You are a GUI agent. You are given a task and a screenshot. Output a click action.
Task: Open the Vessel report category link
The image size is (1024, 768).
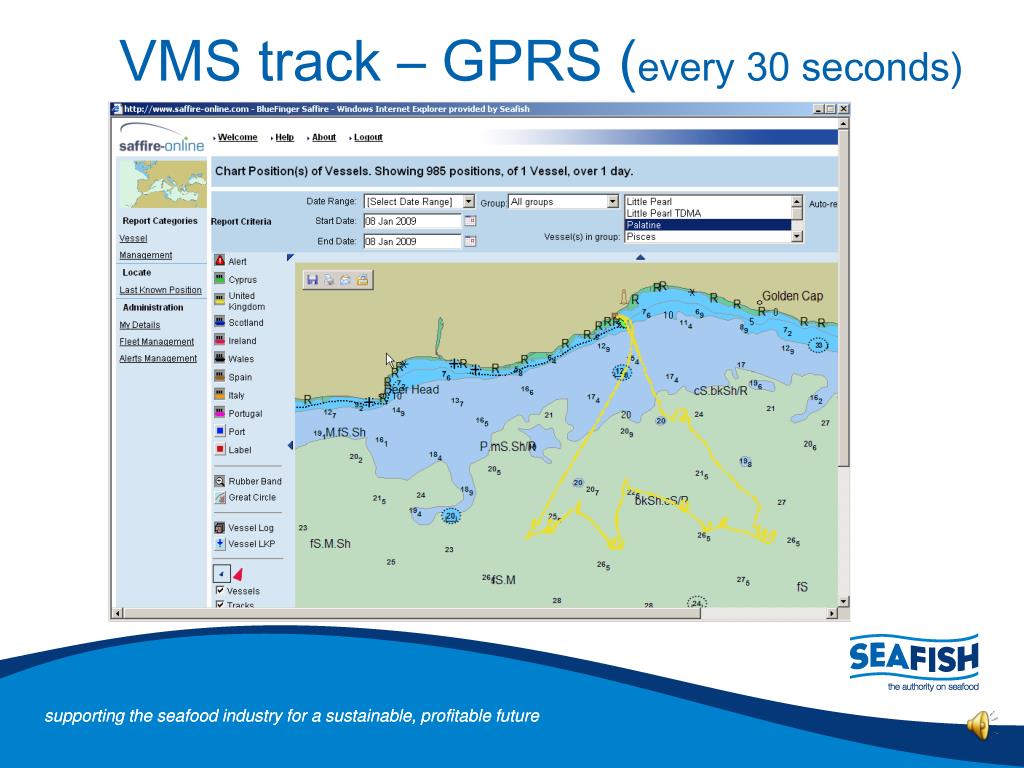click(x=133, y=238)
